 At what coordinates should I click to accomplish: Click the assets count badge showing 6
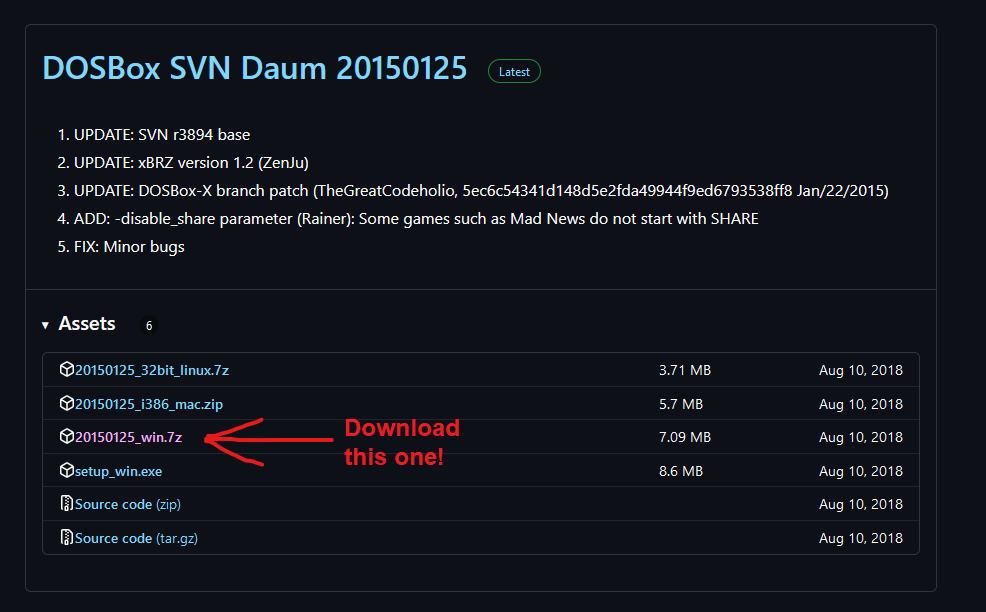[149, 325]
